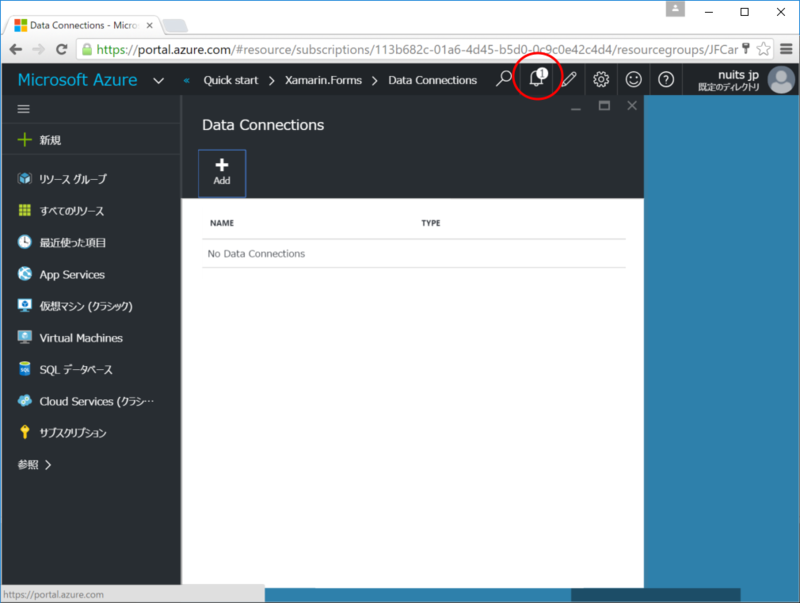Click the search magnifier in Azure header

pos(504,79)
